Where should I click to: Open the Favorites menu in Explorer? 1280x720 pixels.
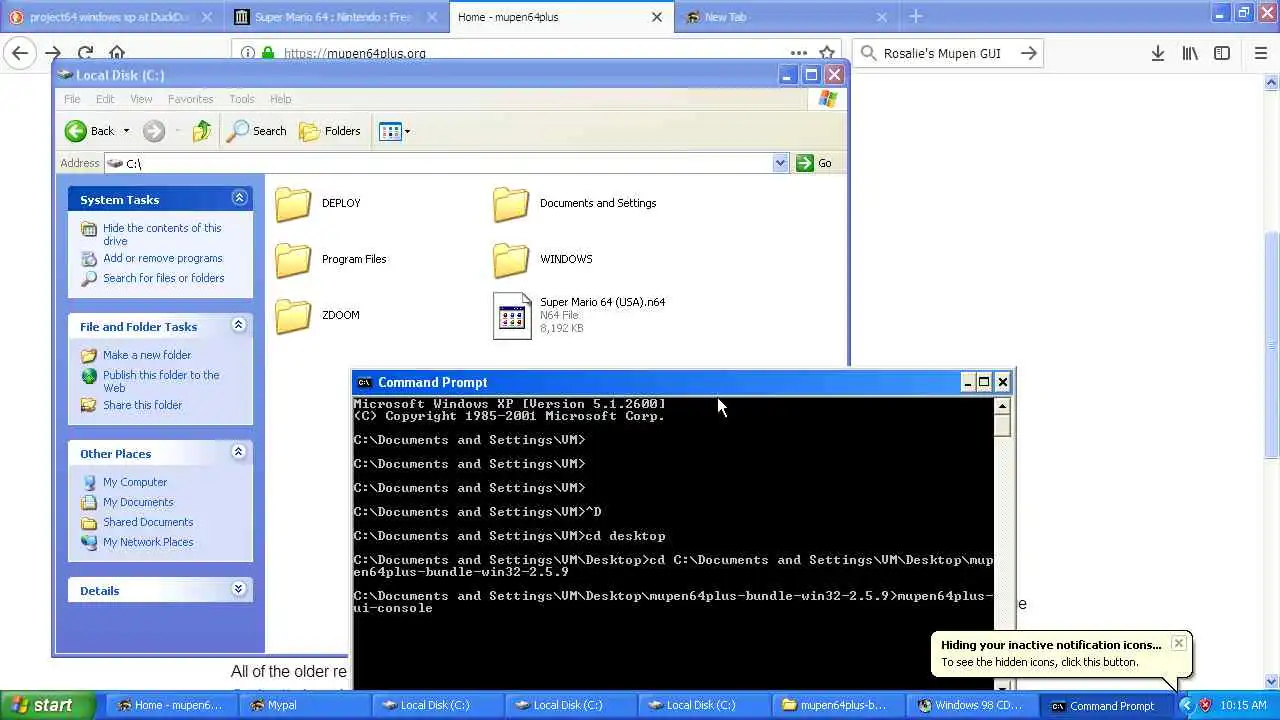tap(190, 99)
